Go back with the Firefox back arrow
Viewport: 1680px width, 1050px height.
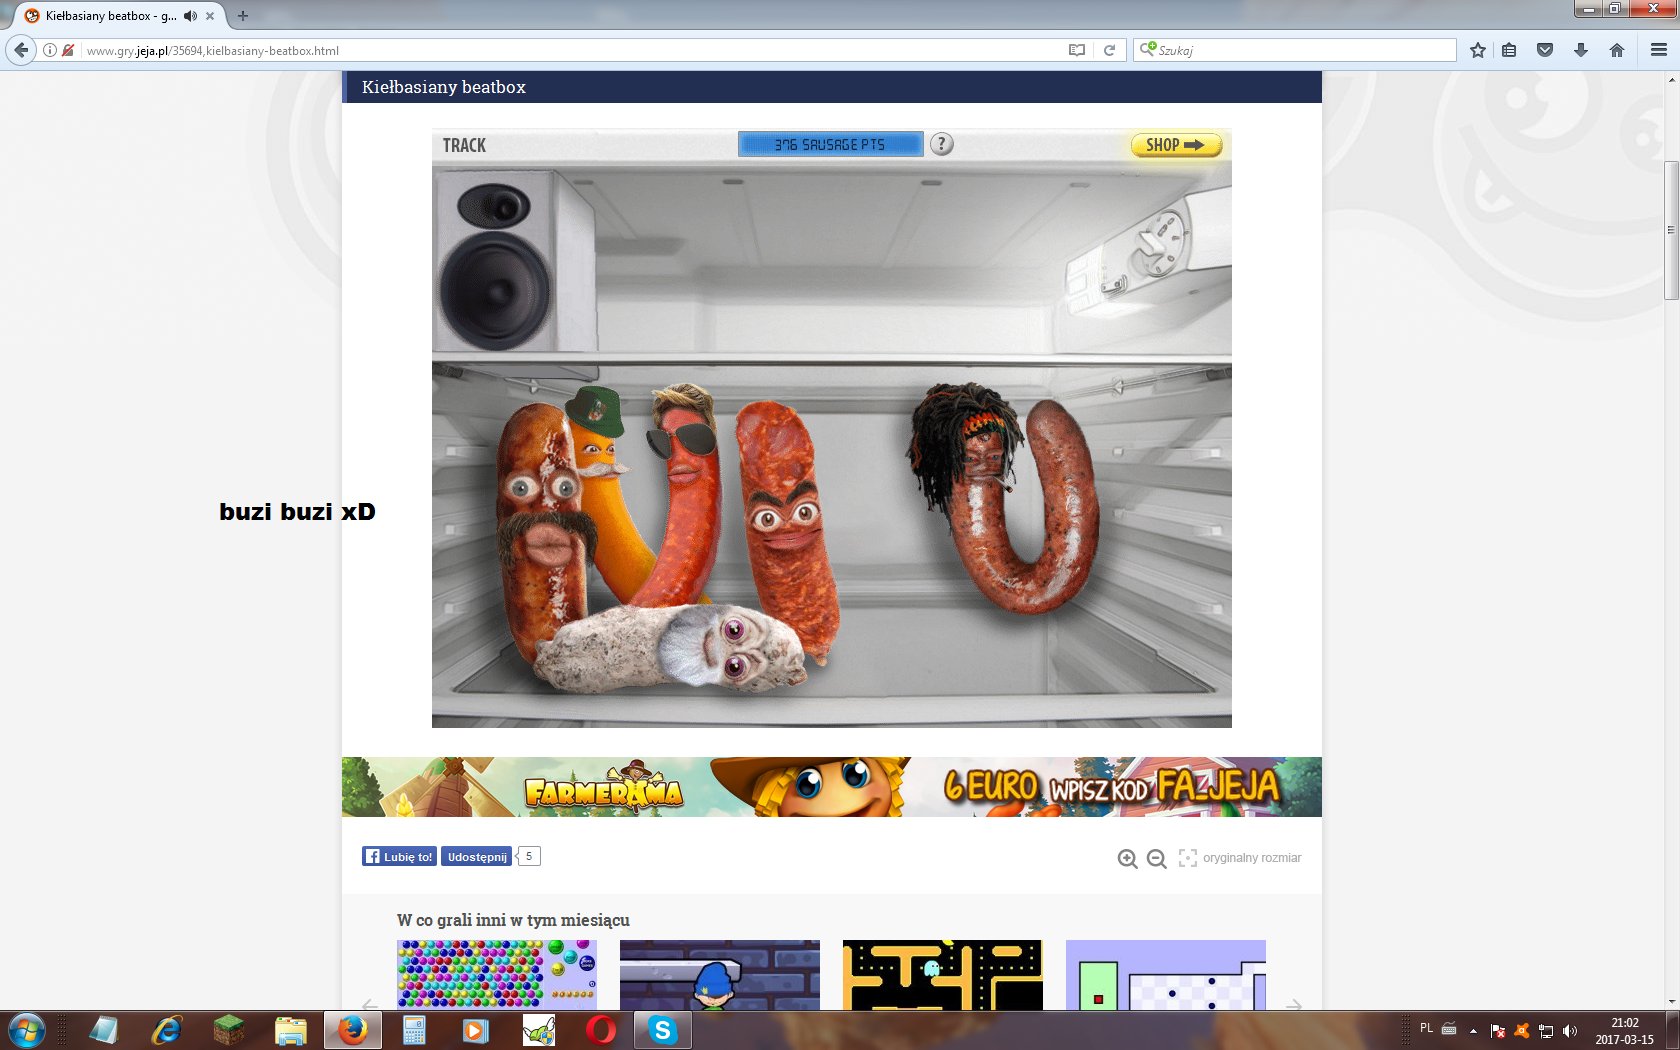[x=21, y=50]
